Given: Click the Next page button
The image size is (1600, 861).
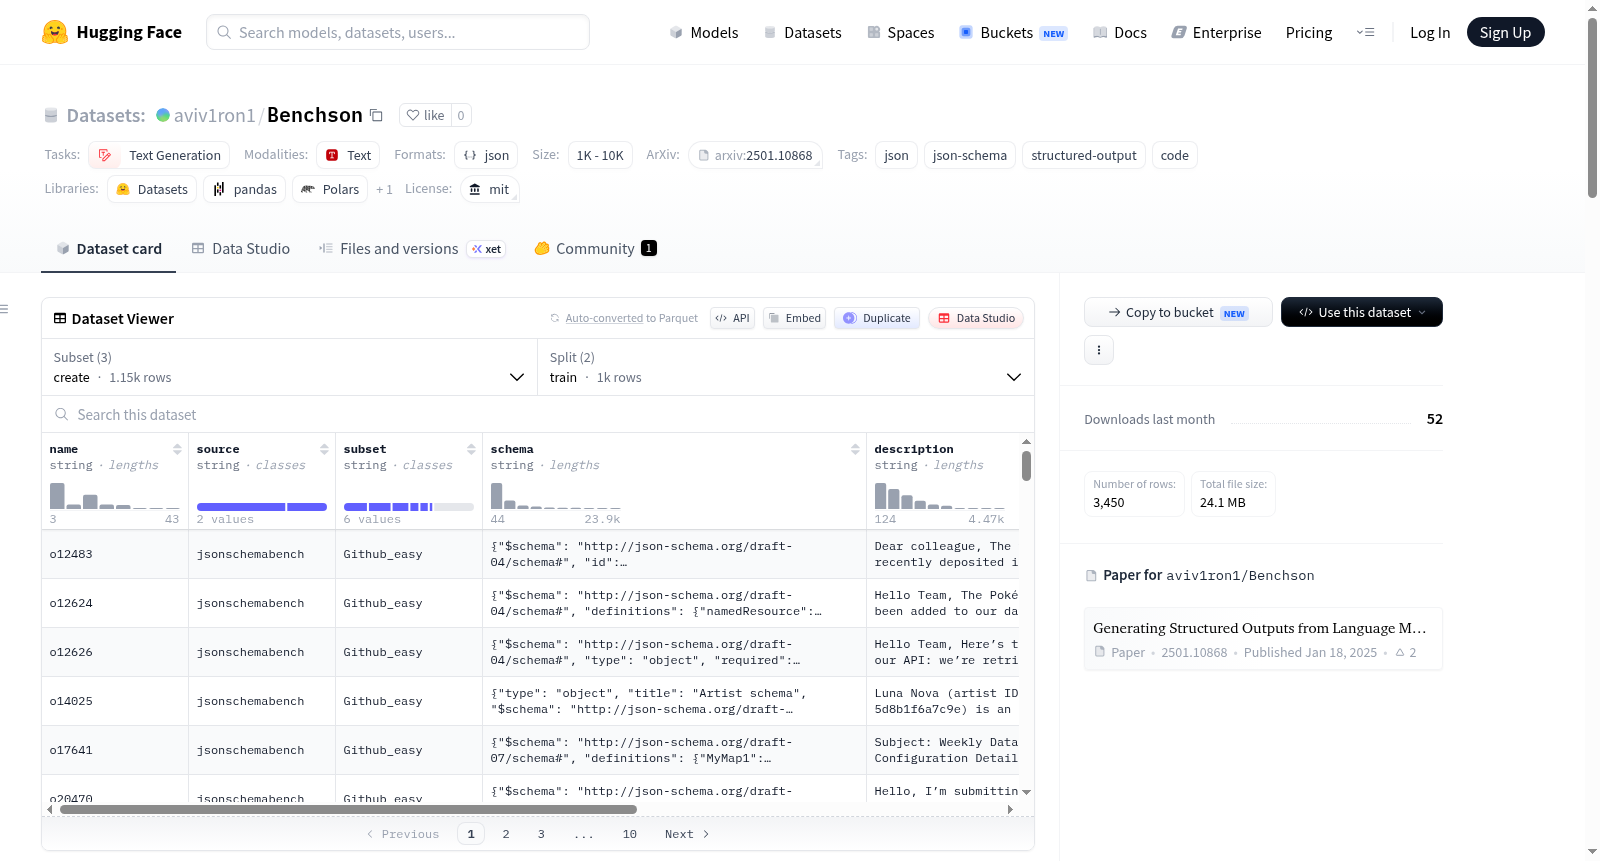Looking at the screenshot, I should (687, 834).
